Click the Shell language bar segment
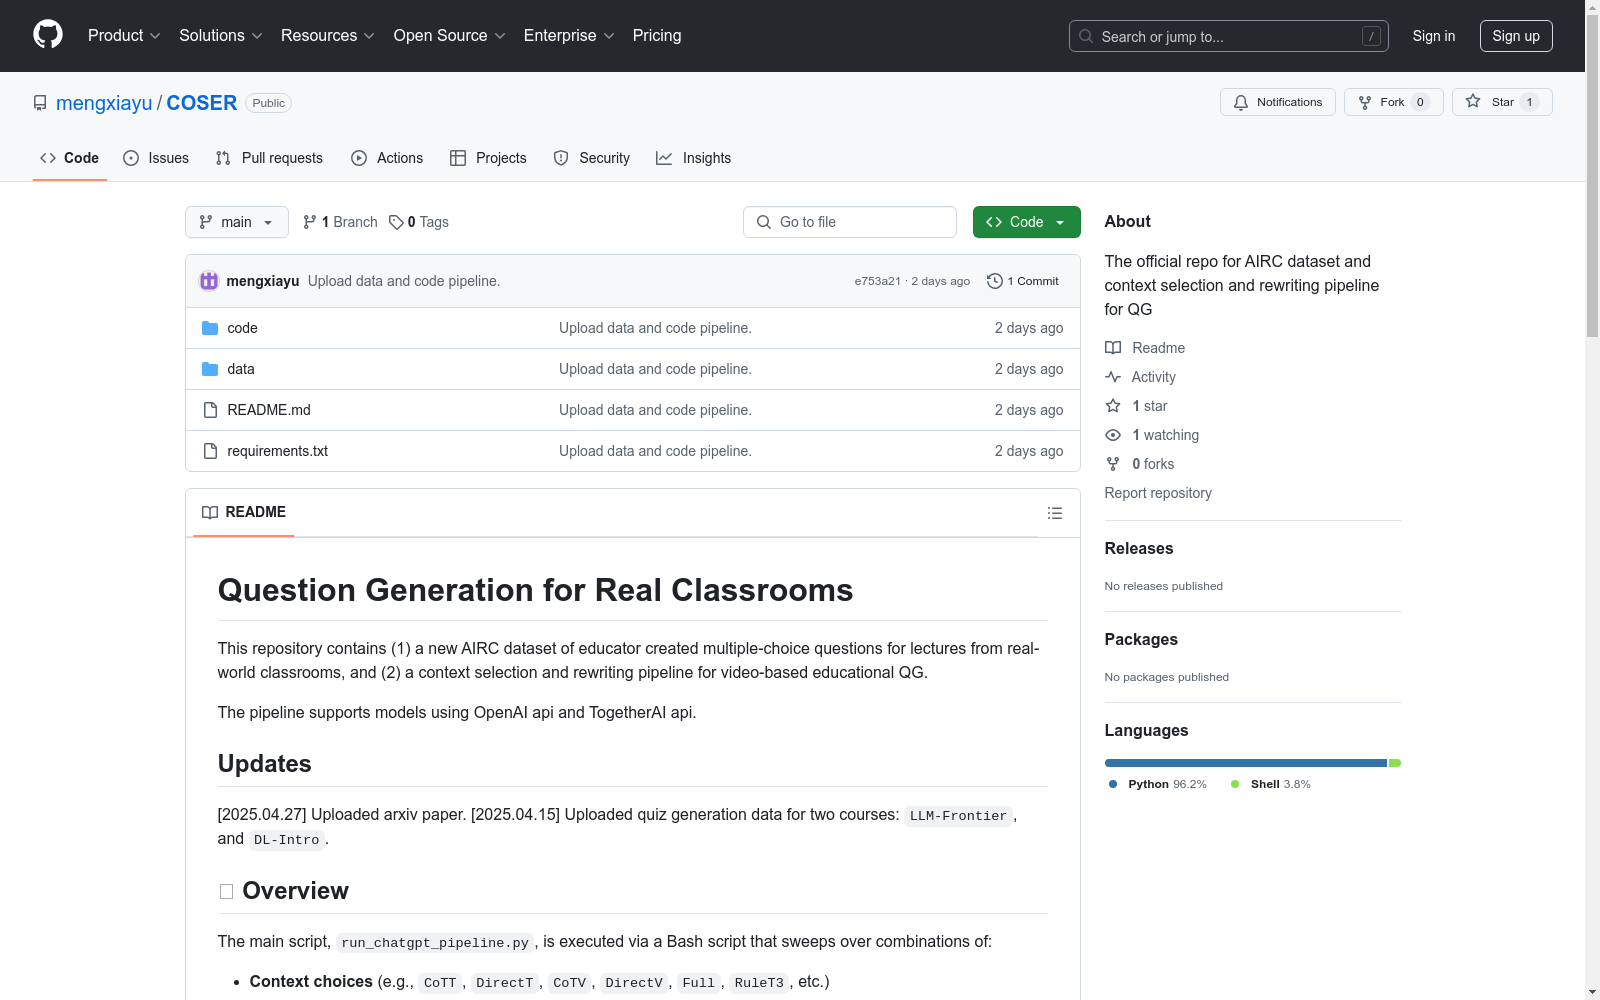 click(1395, 763)
